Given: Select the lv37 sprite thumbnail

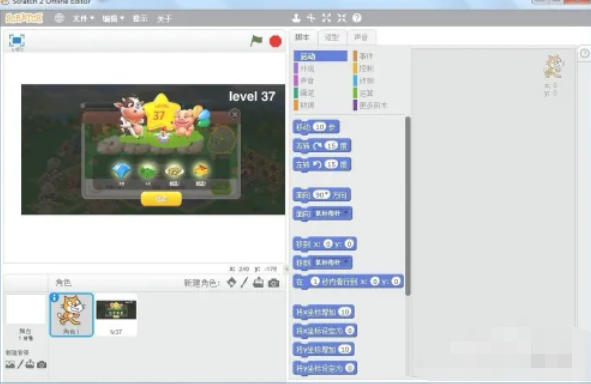Looking at the screenshot, I should tap(116, 315).
